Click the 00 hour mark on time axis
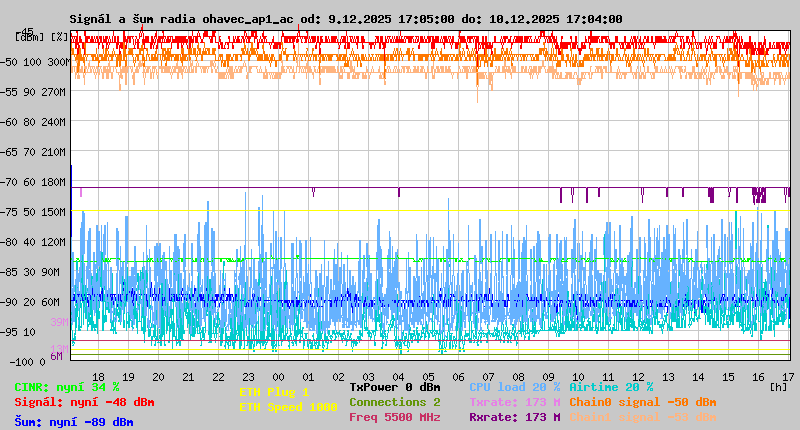This screenshot has width=800, height=430. tap(280, 377)
